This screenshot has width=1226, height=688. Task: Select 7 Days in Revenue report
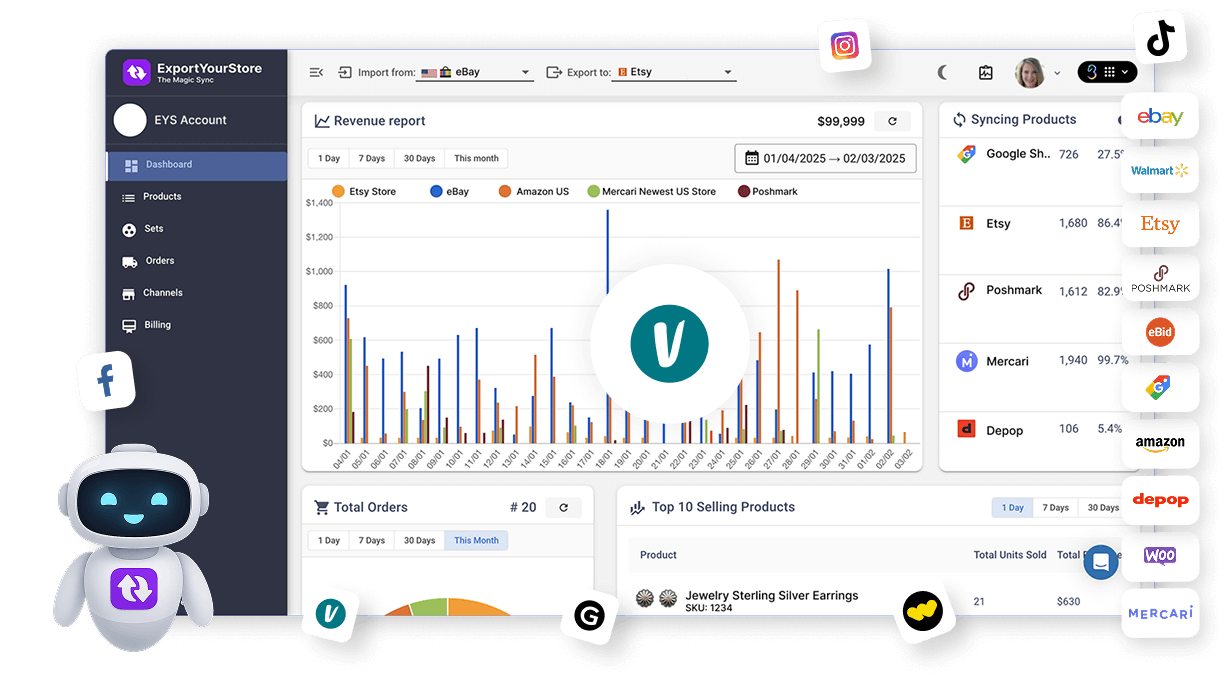(x=372, y=158)
